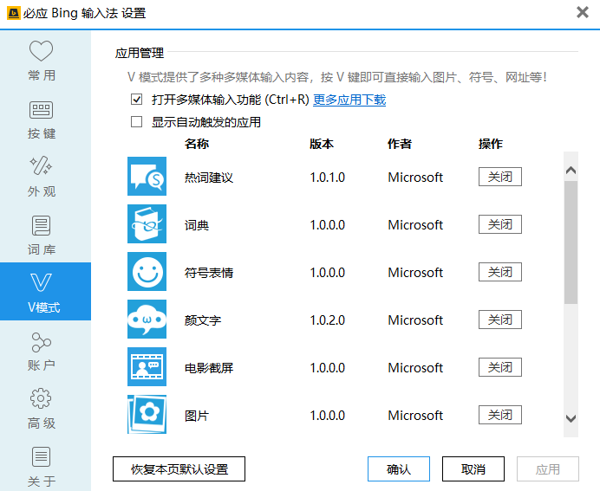Image resolution: width=600 pixels, height=491 pixels.
Task: Open the 常用 heart icon section
Action: (42, 61)
